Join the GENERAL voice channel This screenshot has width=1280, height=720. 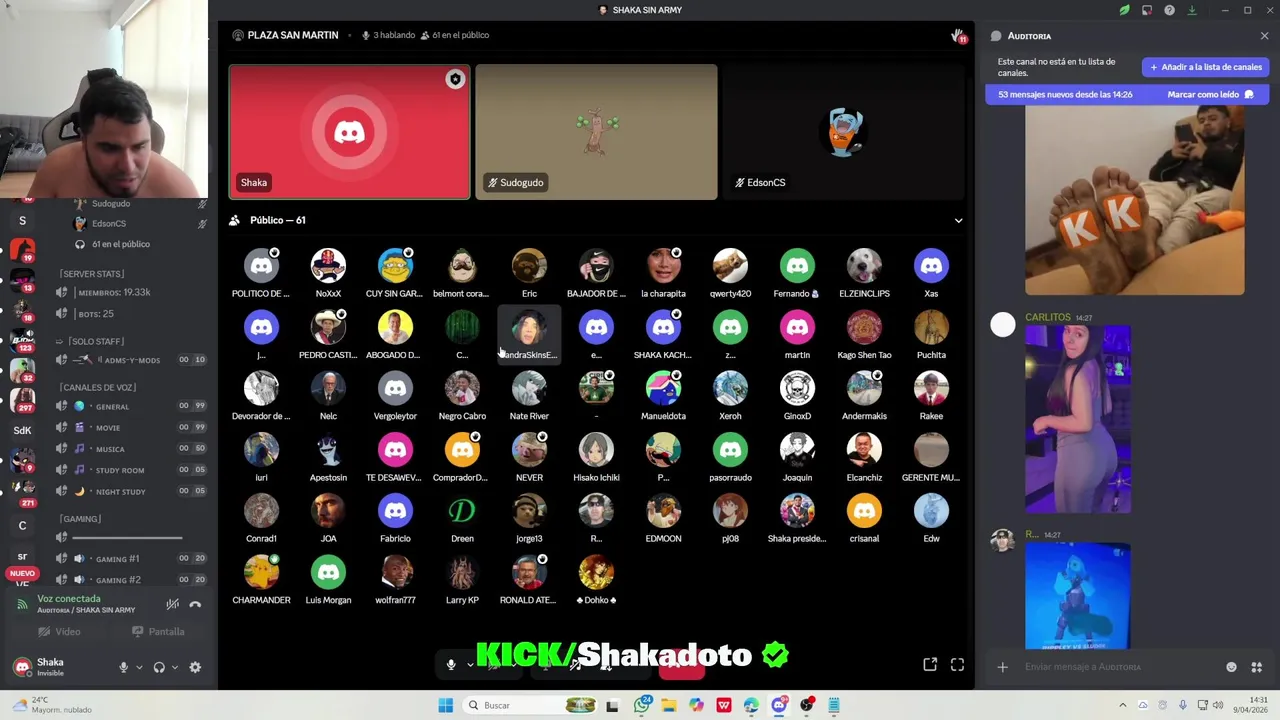(132, 406)
